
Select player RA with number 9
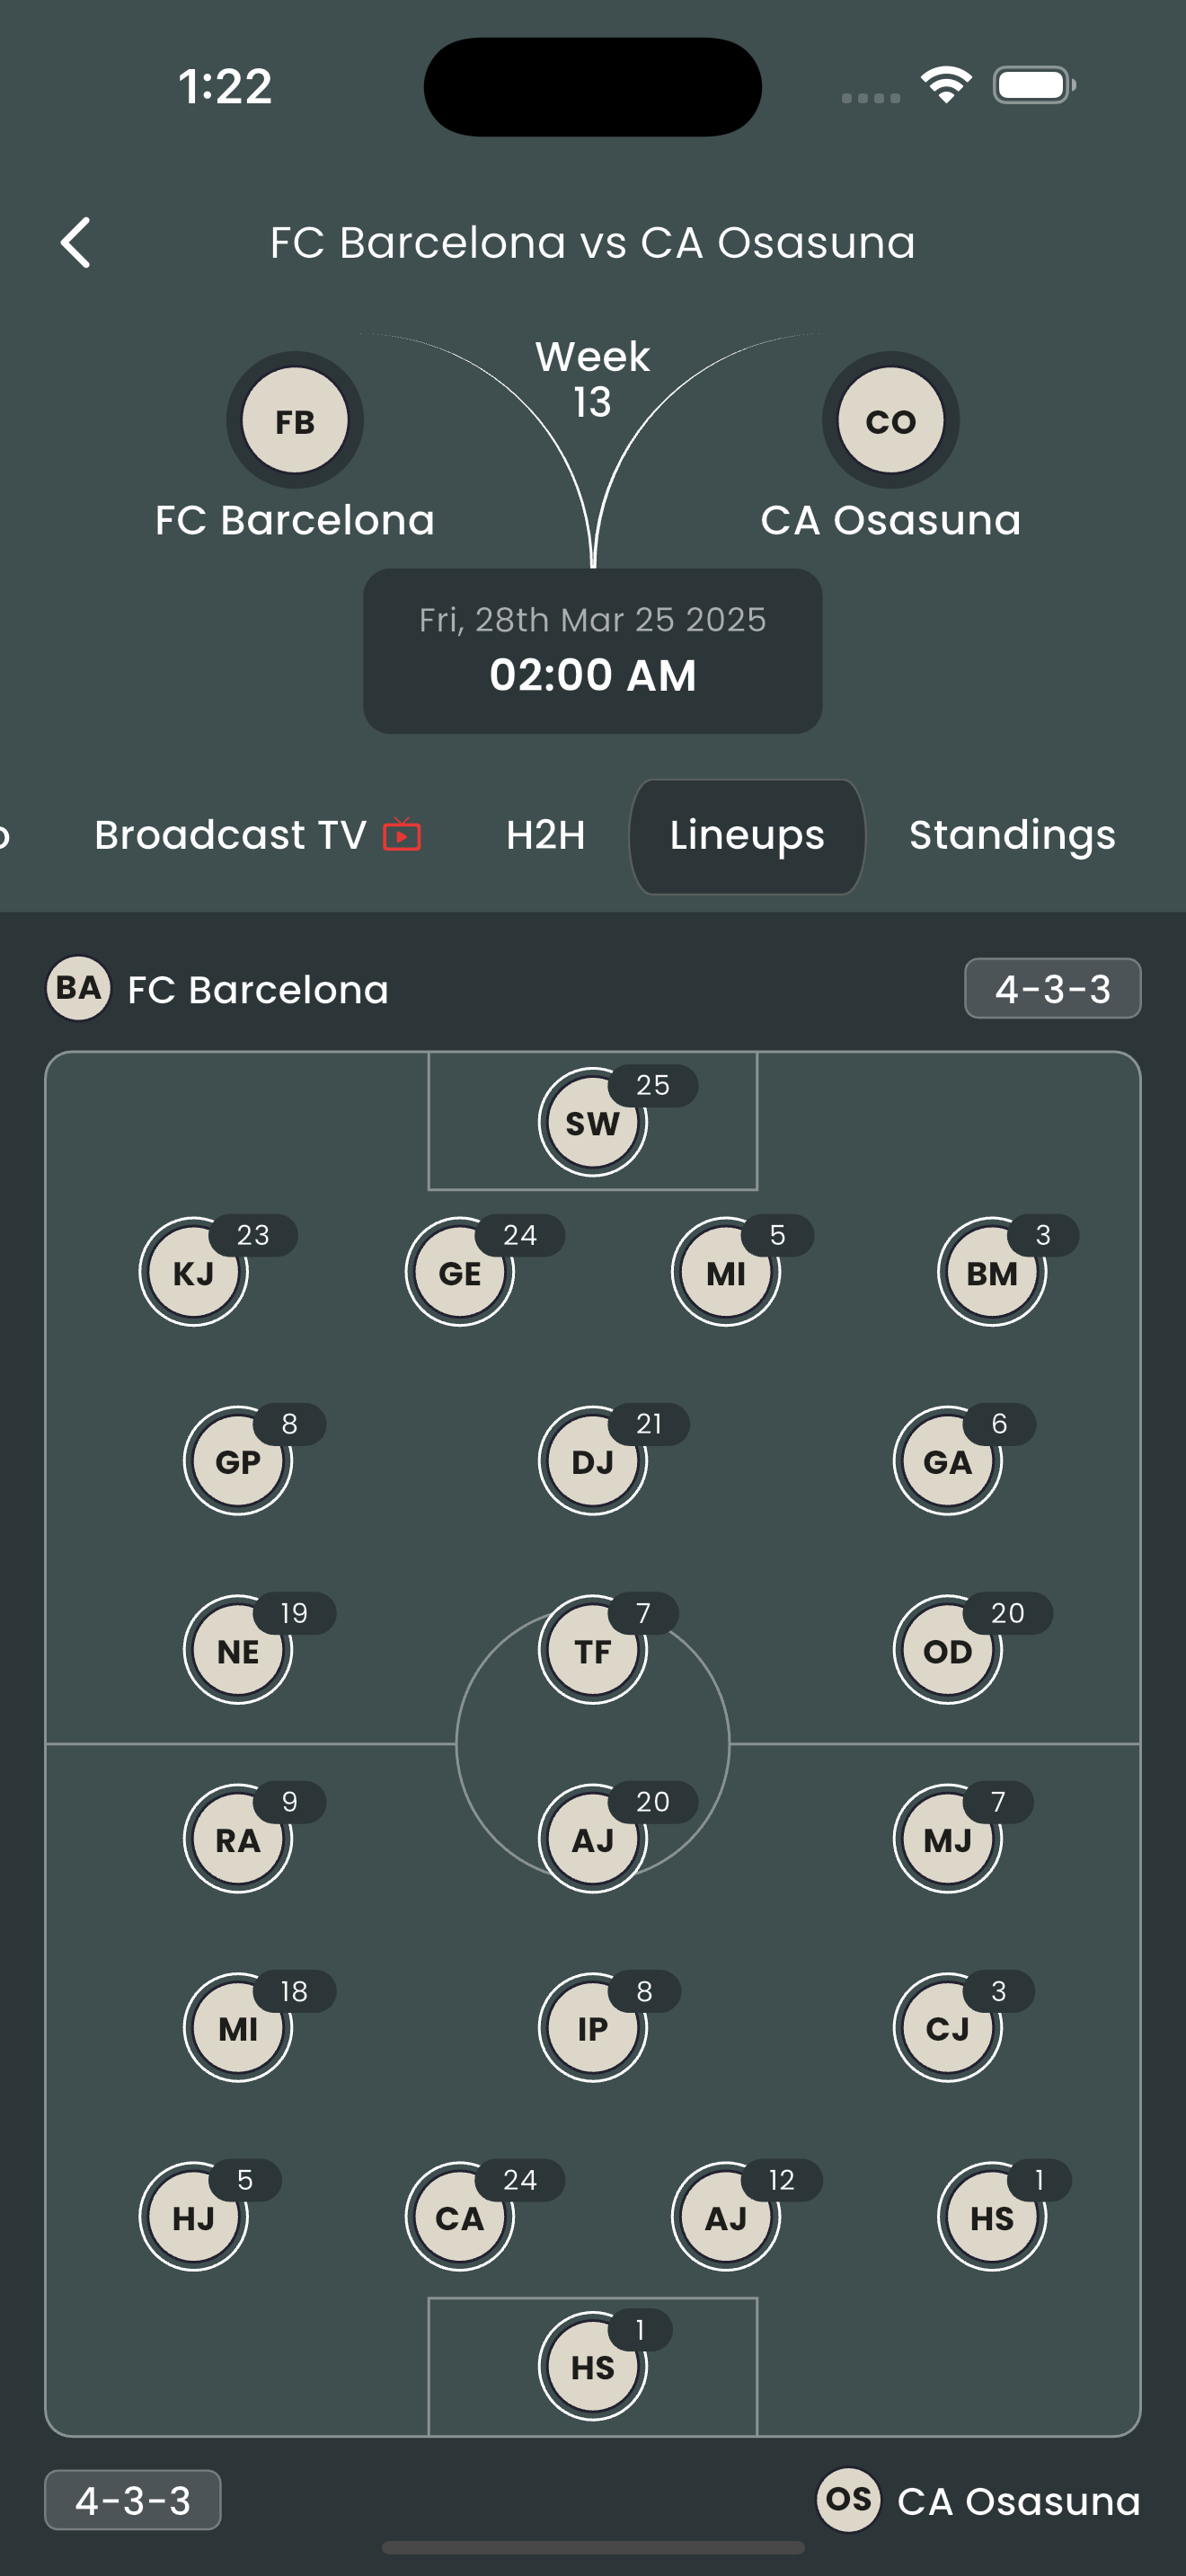[238, 1839]
